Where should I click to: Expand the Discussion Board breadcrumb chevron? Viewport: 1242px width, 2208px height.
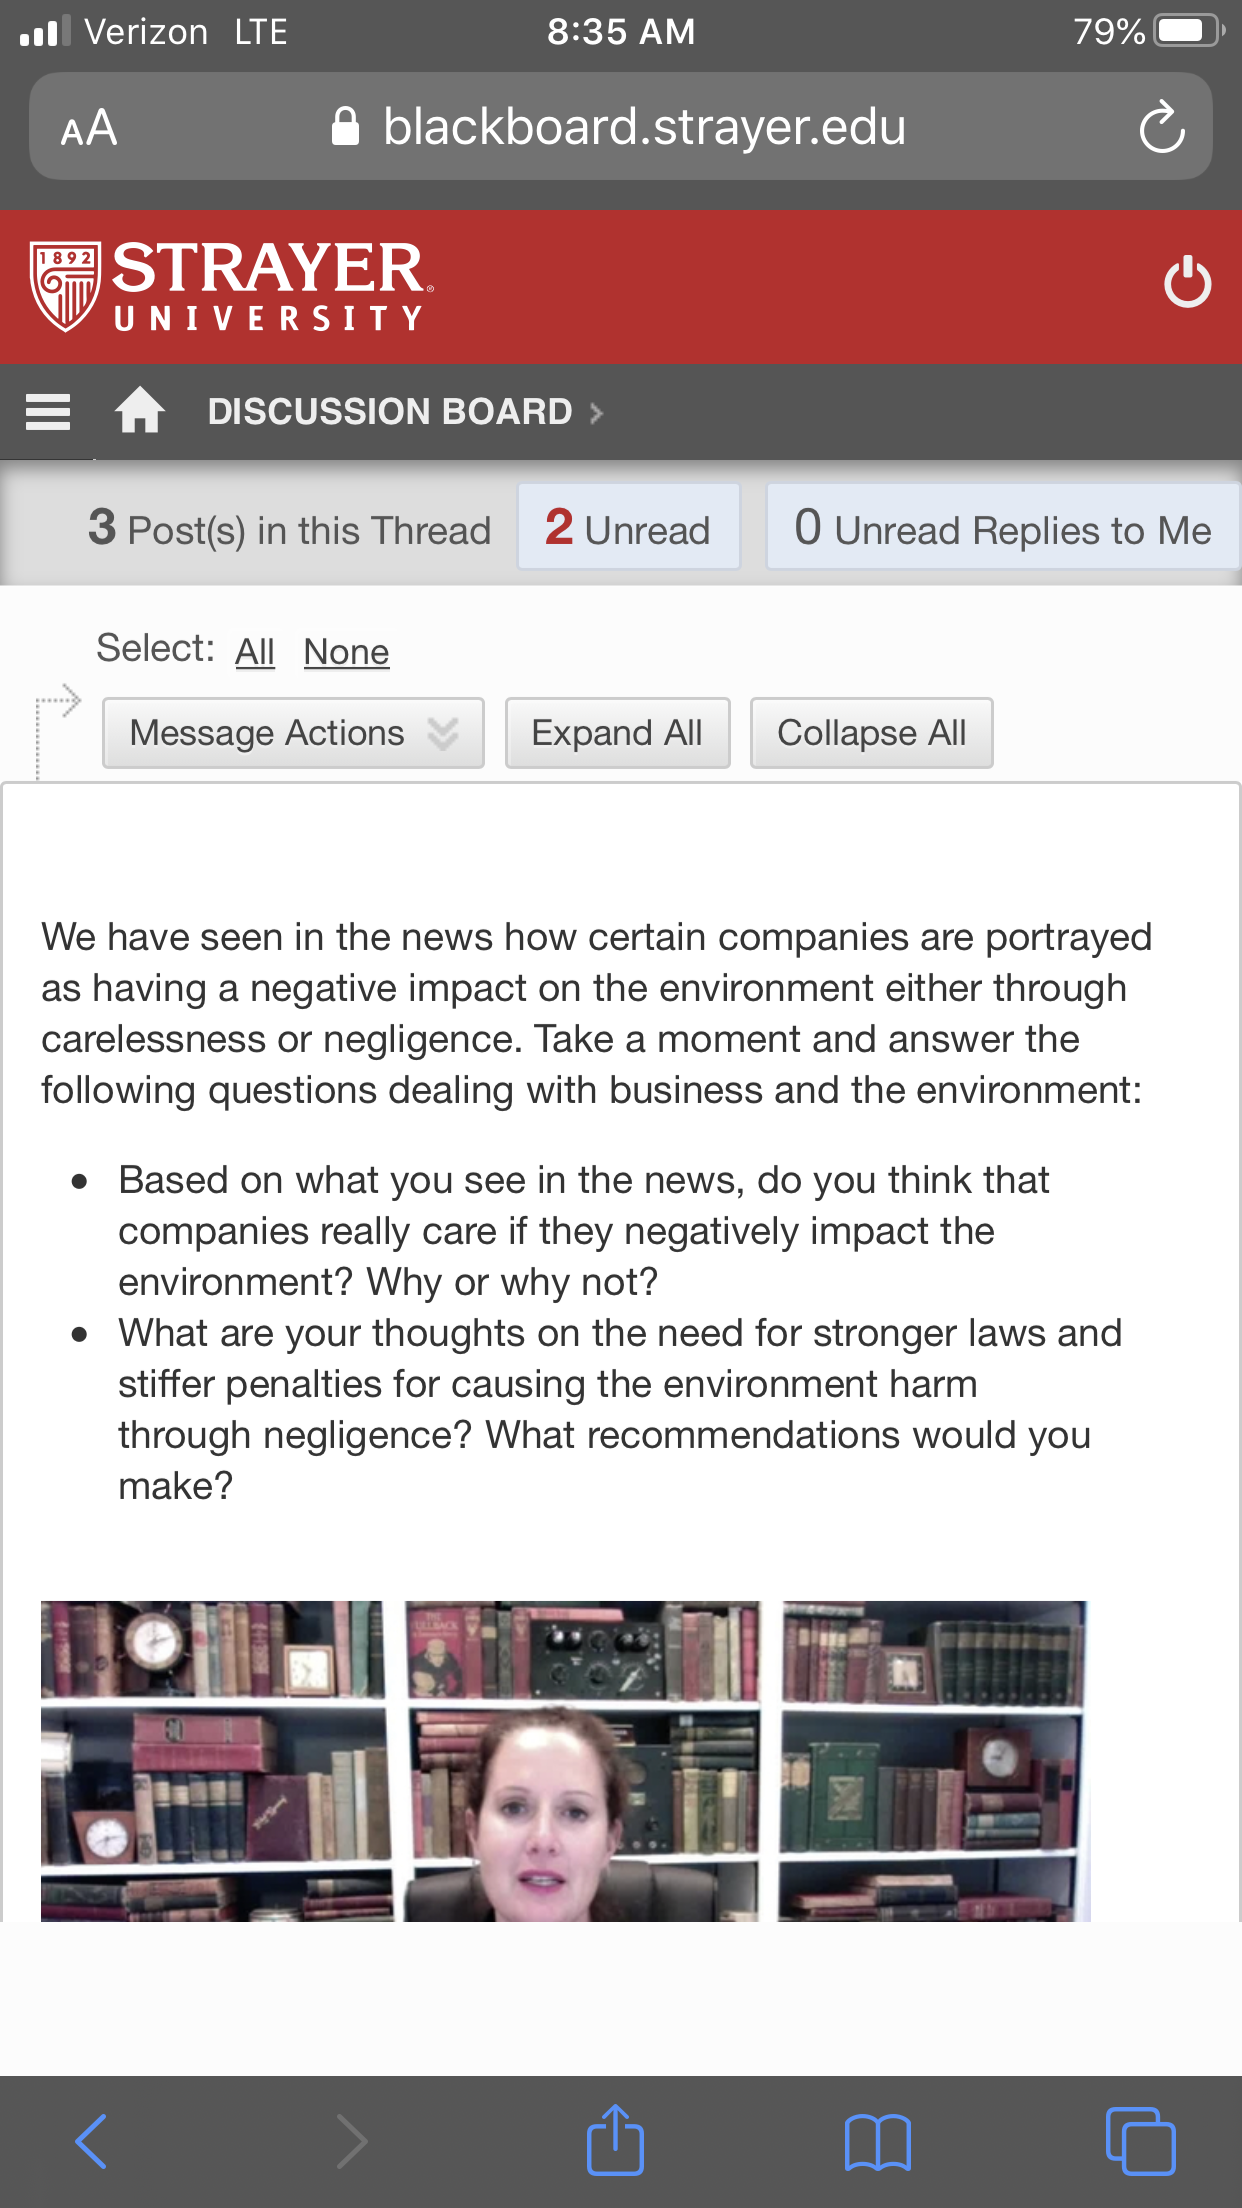[597, 413]
